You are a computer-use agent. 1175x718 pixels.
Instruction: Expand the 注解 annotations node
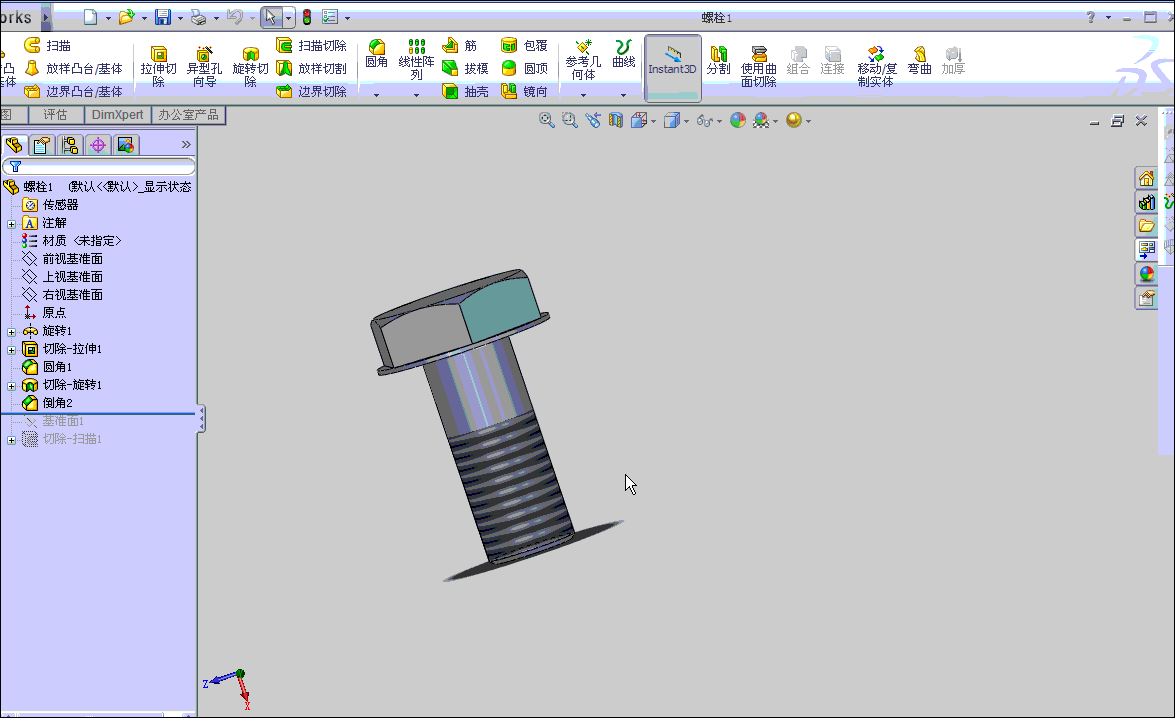(11, 224)
